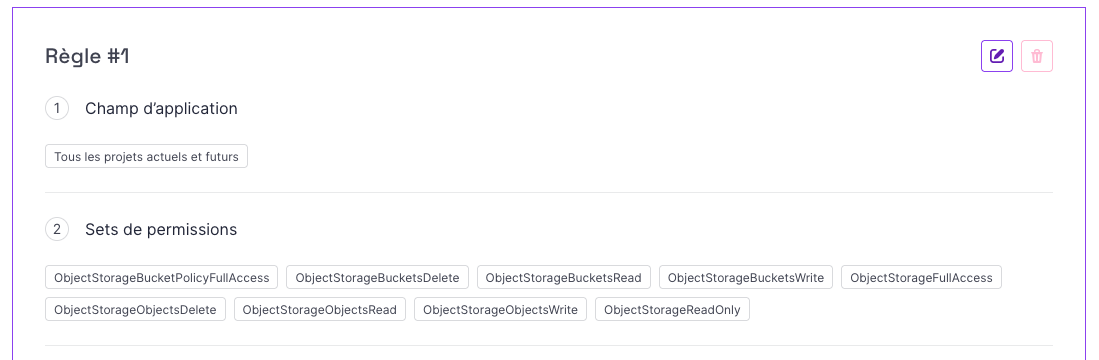Choose the ObjectStorageObjectsWrite permission tag
Screen dimensions: 1099x360
point(500,310)
